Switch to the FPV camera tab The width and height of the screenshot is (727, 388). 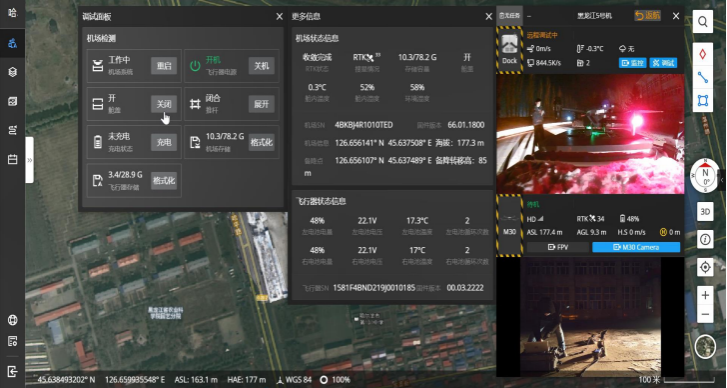[x=558, y=247]
